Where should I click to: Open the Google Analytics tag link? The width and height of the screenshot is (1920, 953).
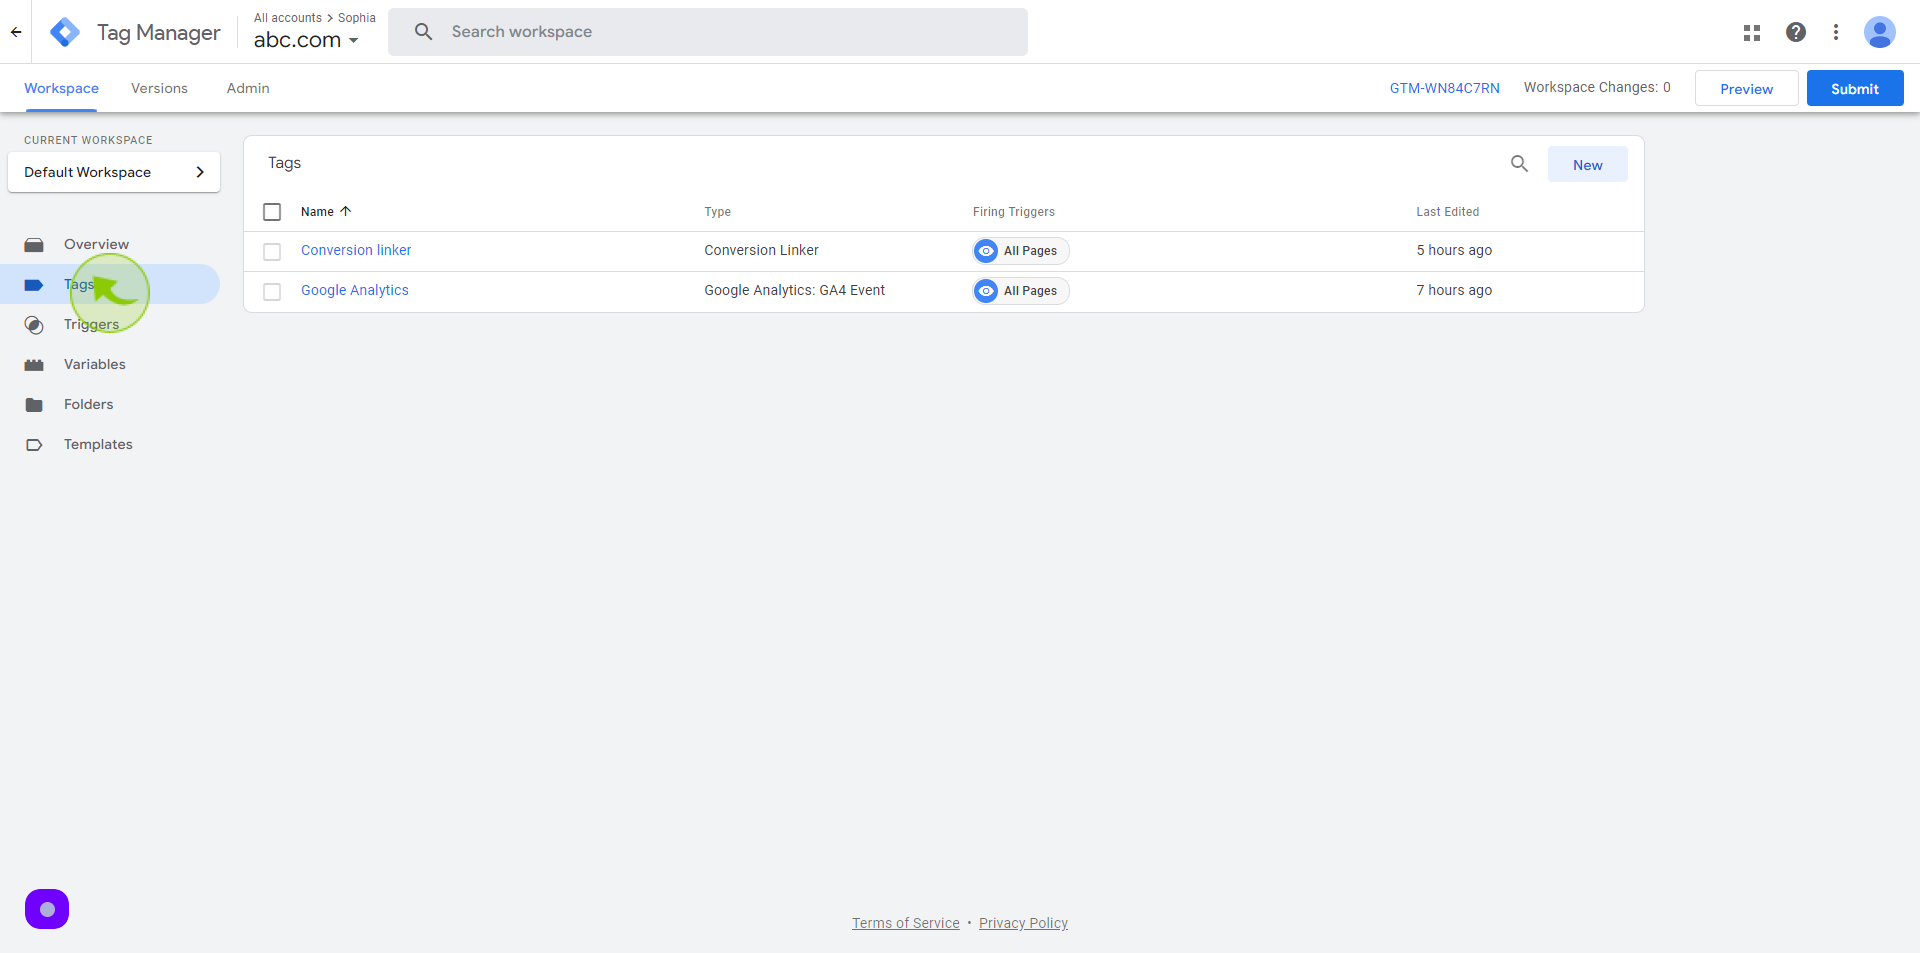pyautogui.click(x=355, y=290)
